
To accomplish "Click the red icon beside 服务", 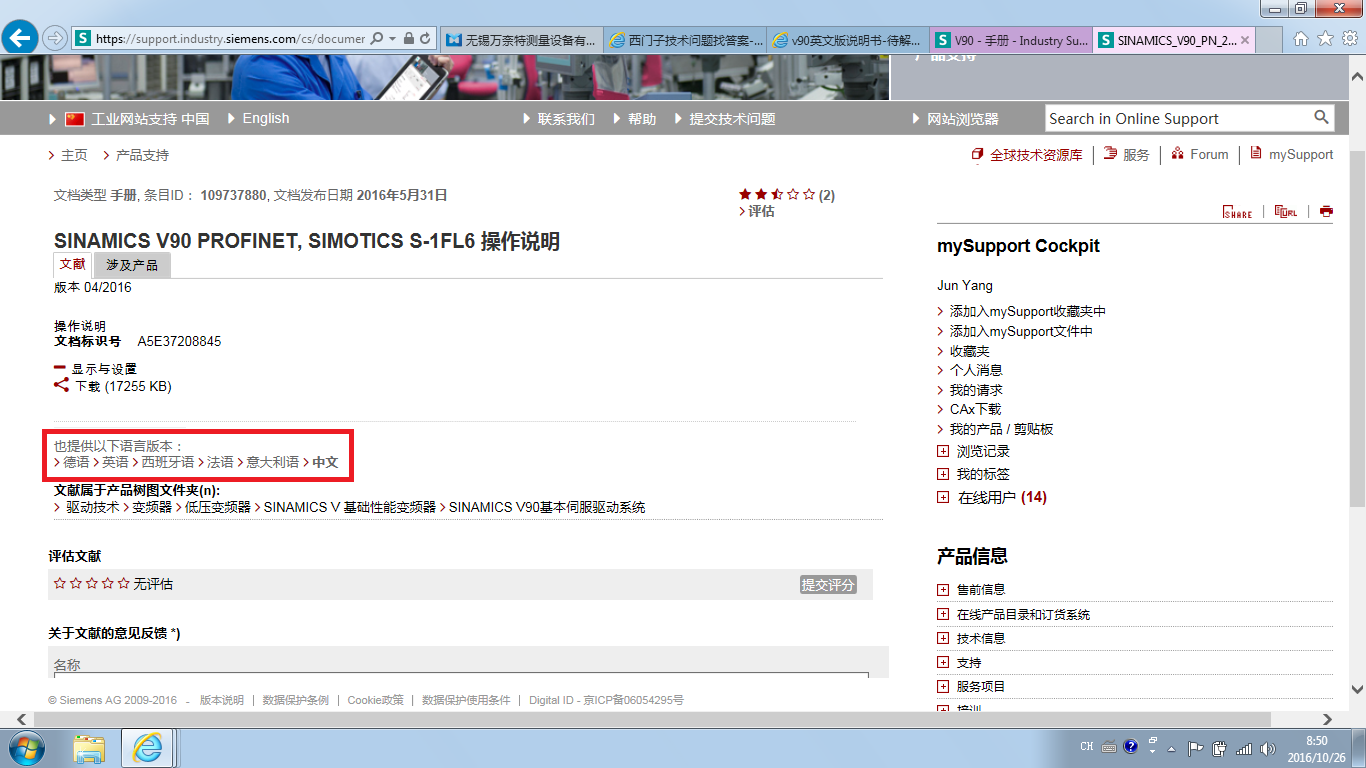I will pyautogui.click(x=1110, y=154).
